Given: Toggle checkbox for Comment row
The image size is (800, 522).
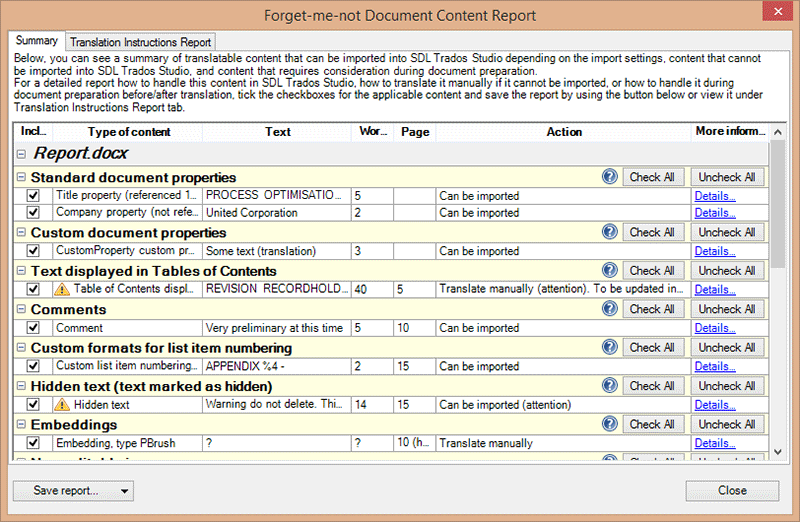Looking at the screenshot, I should 33,328.
